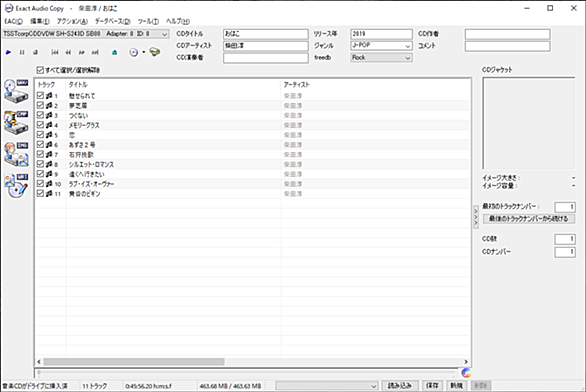Eject the CD with the eject icon
This screenshot has height=392, width=586.
point(114,52)
